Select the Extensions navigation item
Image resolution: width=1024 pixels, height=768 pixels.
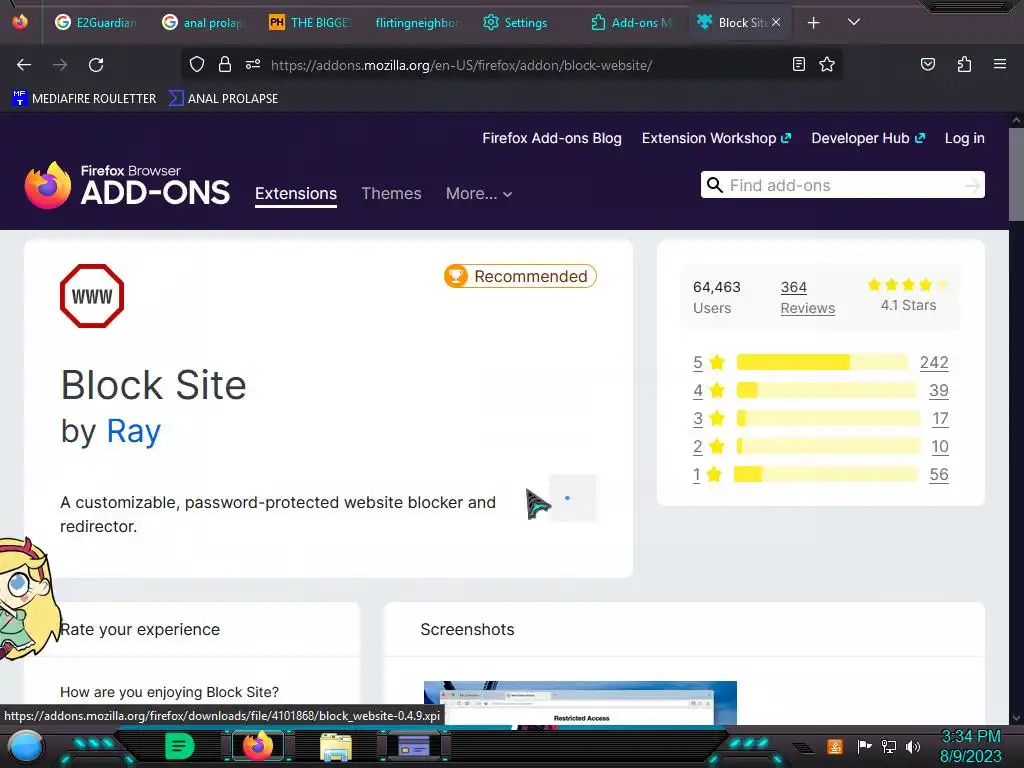coord(296,194)
